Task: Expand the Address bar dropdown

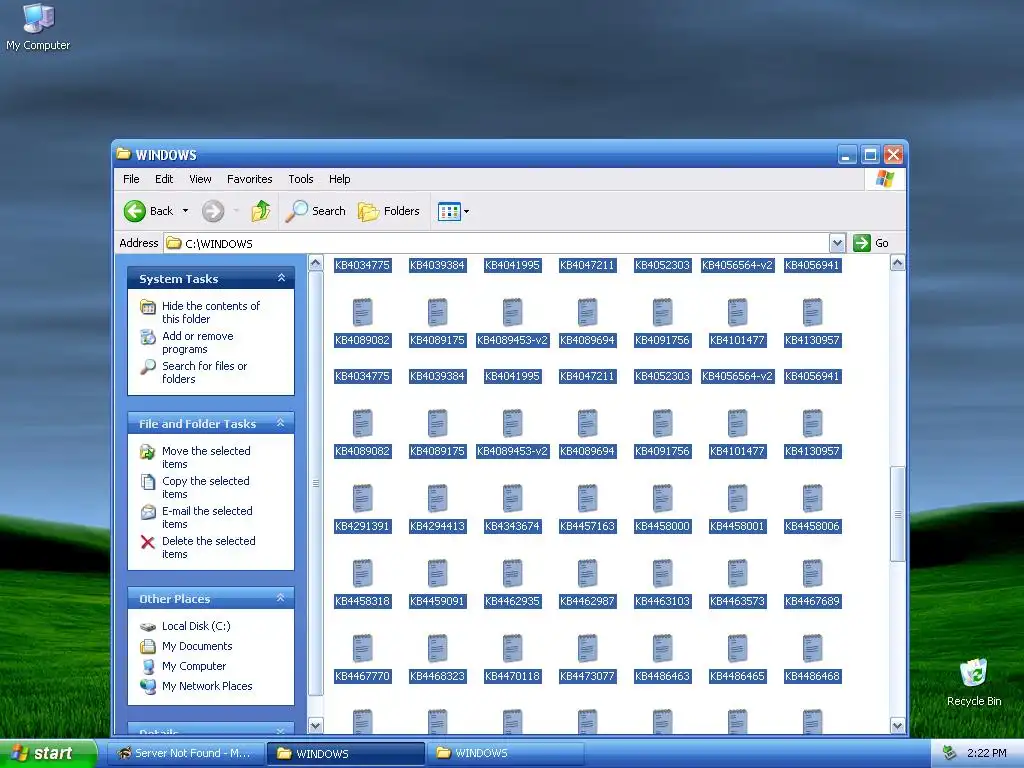Action: [x=837, y=243]
